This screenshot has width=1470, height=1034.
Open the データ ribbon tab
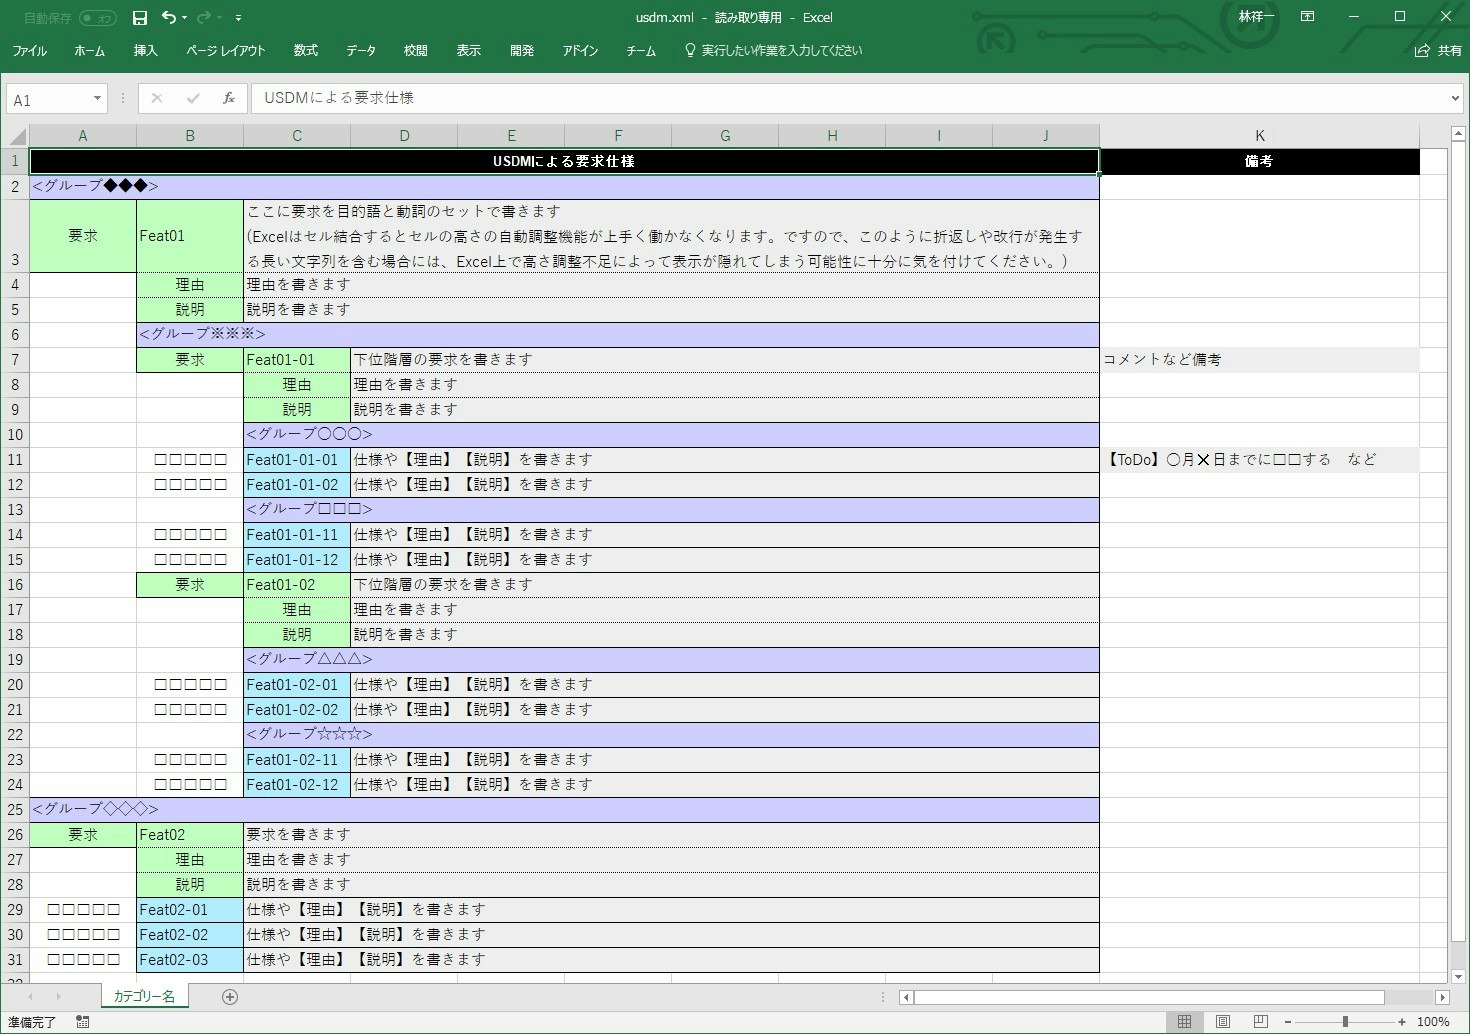[361, 50]
